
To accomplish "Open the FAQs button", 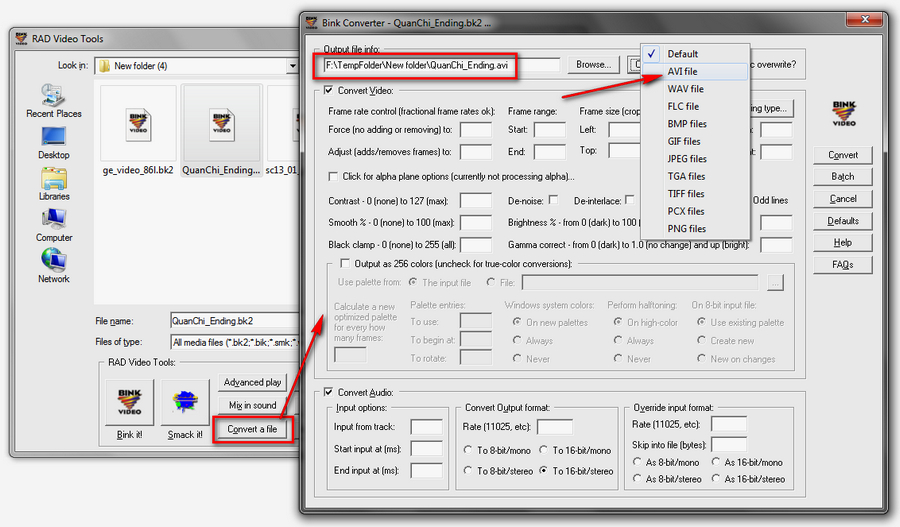I will (x=843, y=265).
